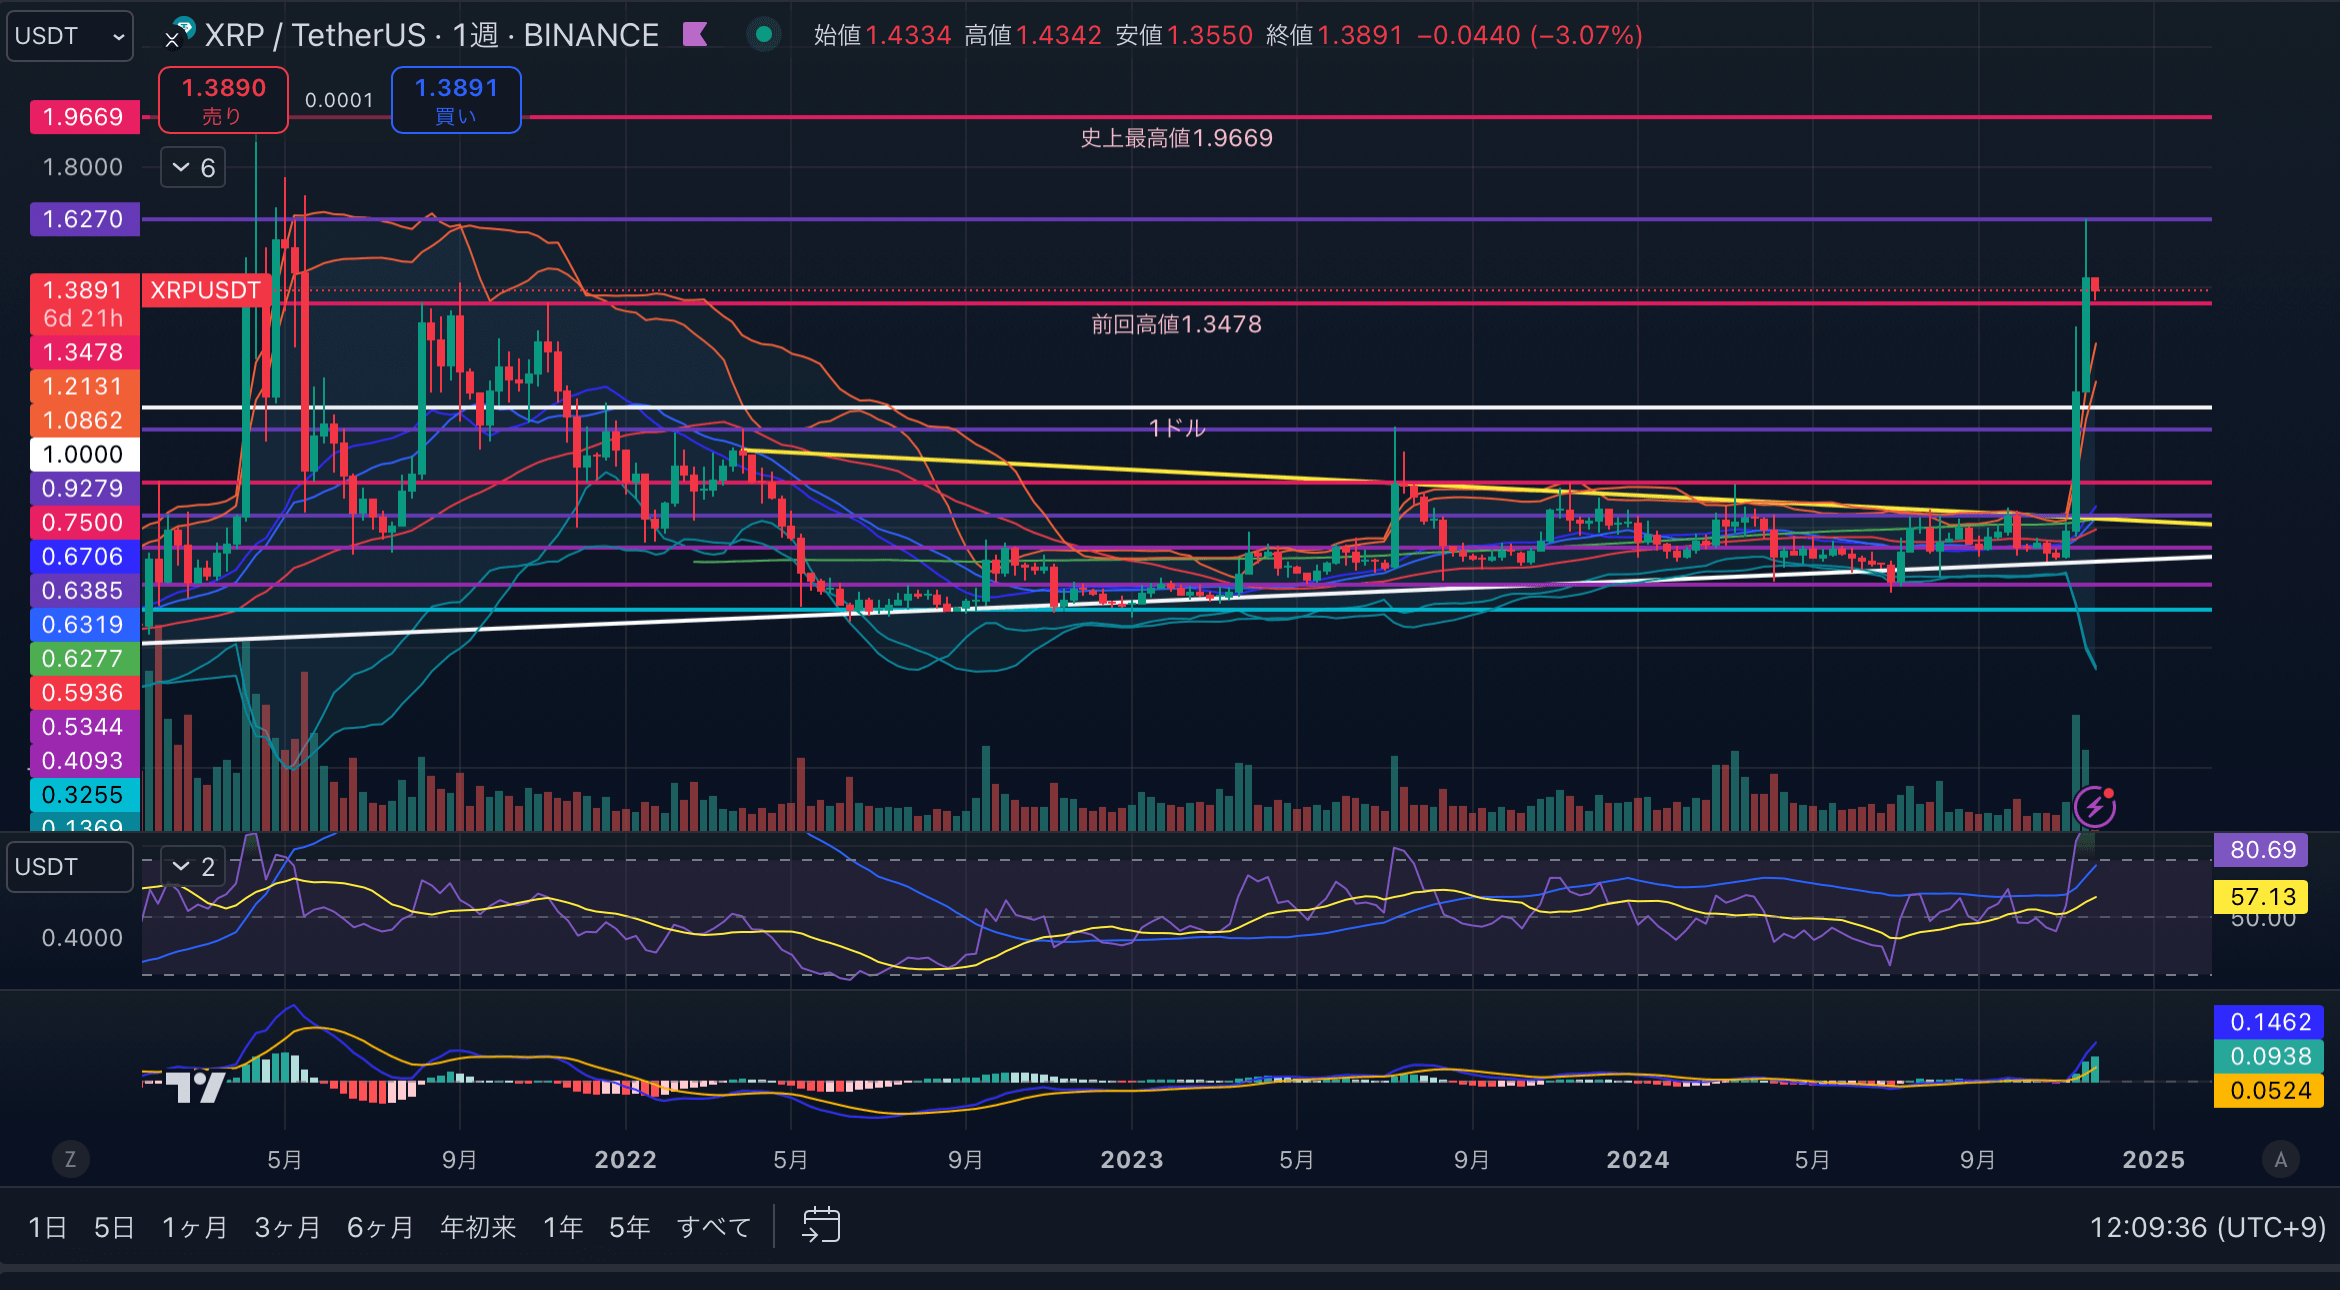The width and height of the screenshot is (2340, 1290).
Task: Click the 1.2131 orange price label
Action: pyautogui.click(x=84, y=386)
